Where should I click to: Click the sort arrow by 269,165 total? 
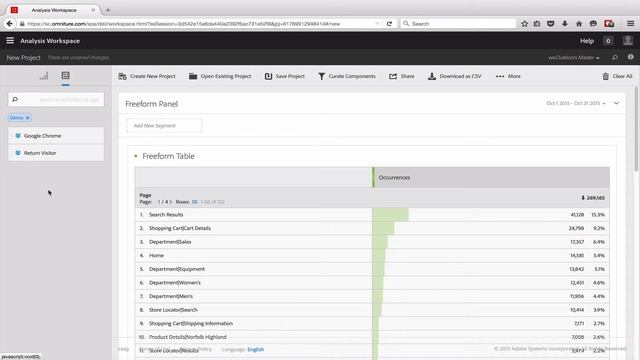pyautogui.click(x=583, y=198)
